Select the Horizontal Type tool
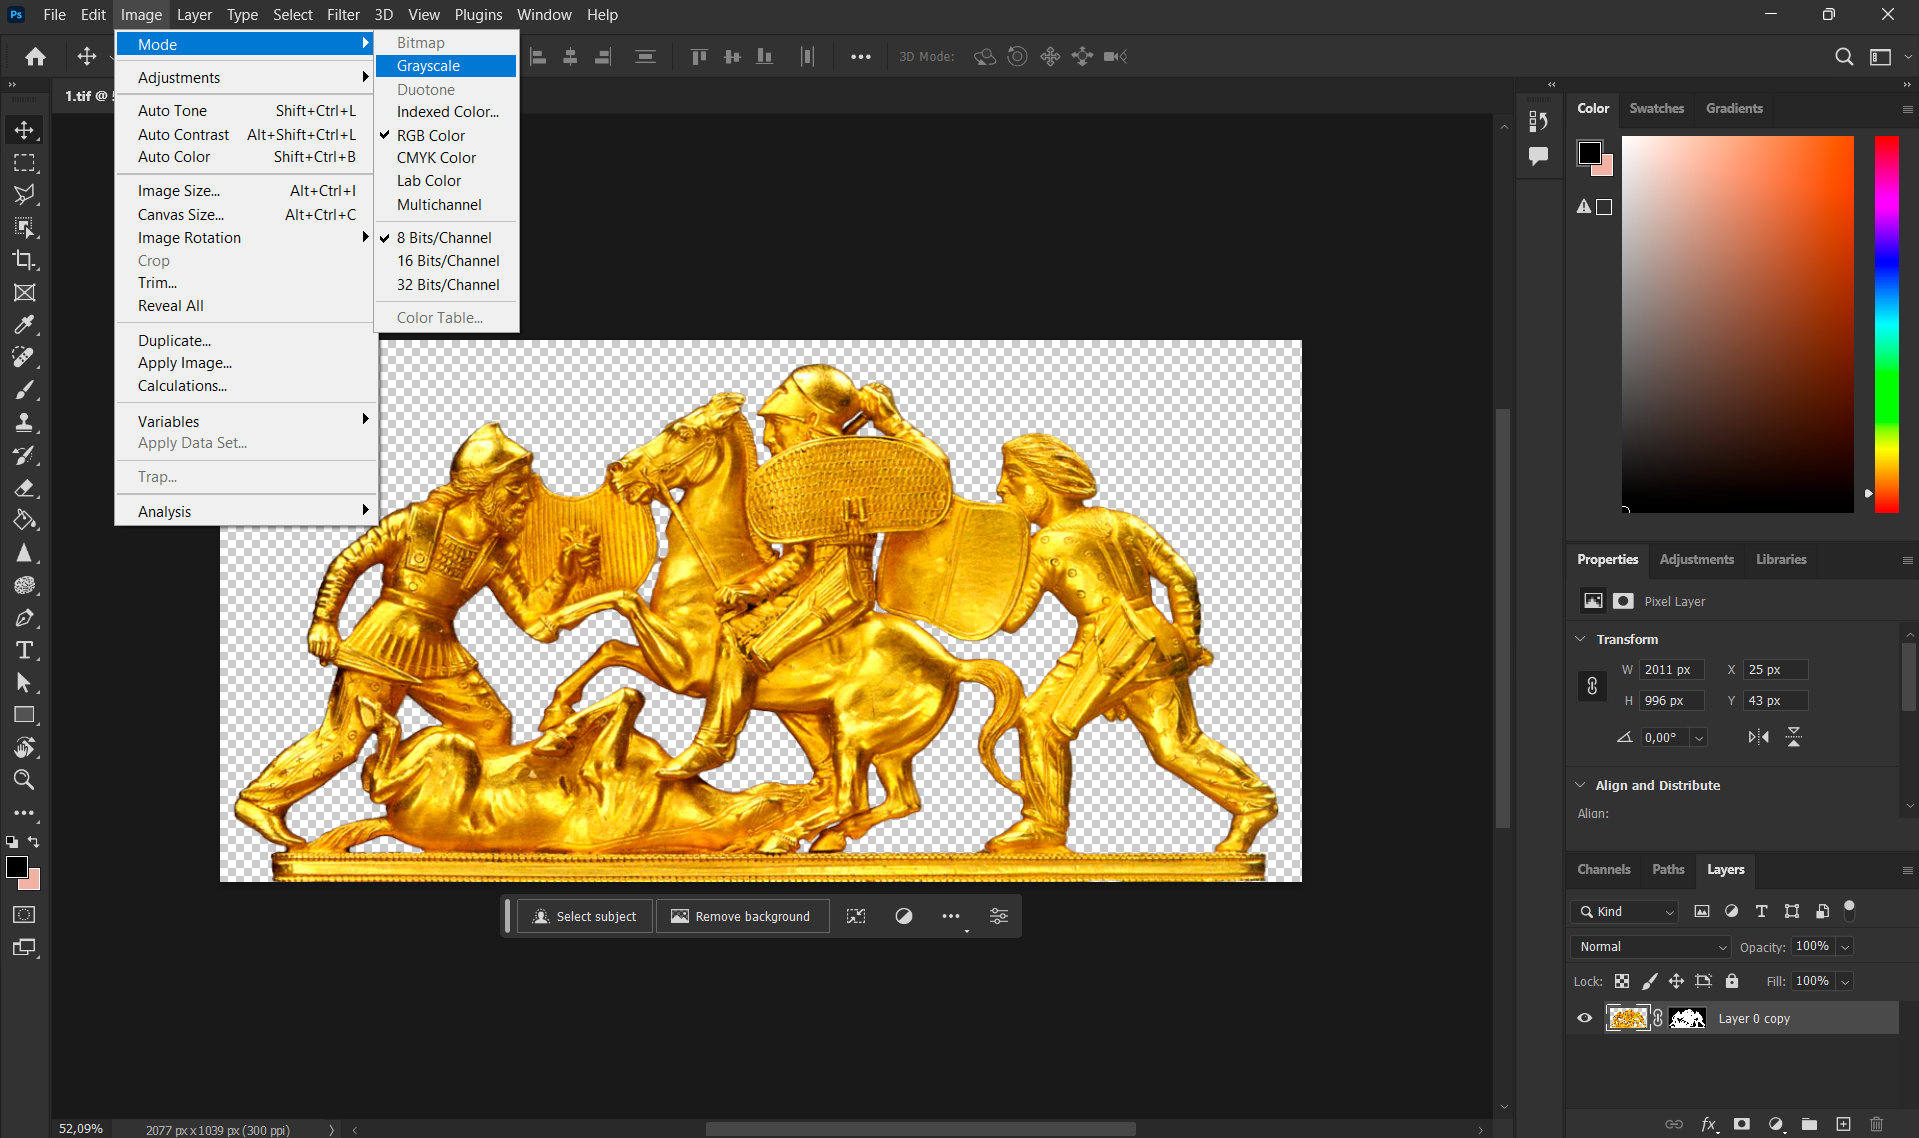This screenshot has height=1138, width=1919. (24, 650)
